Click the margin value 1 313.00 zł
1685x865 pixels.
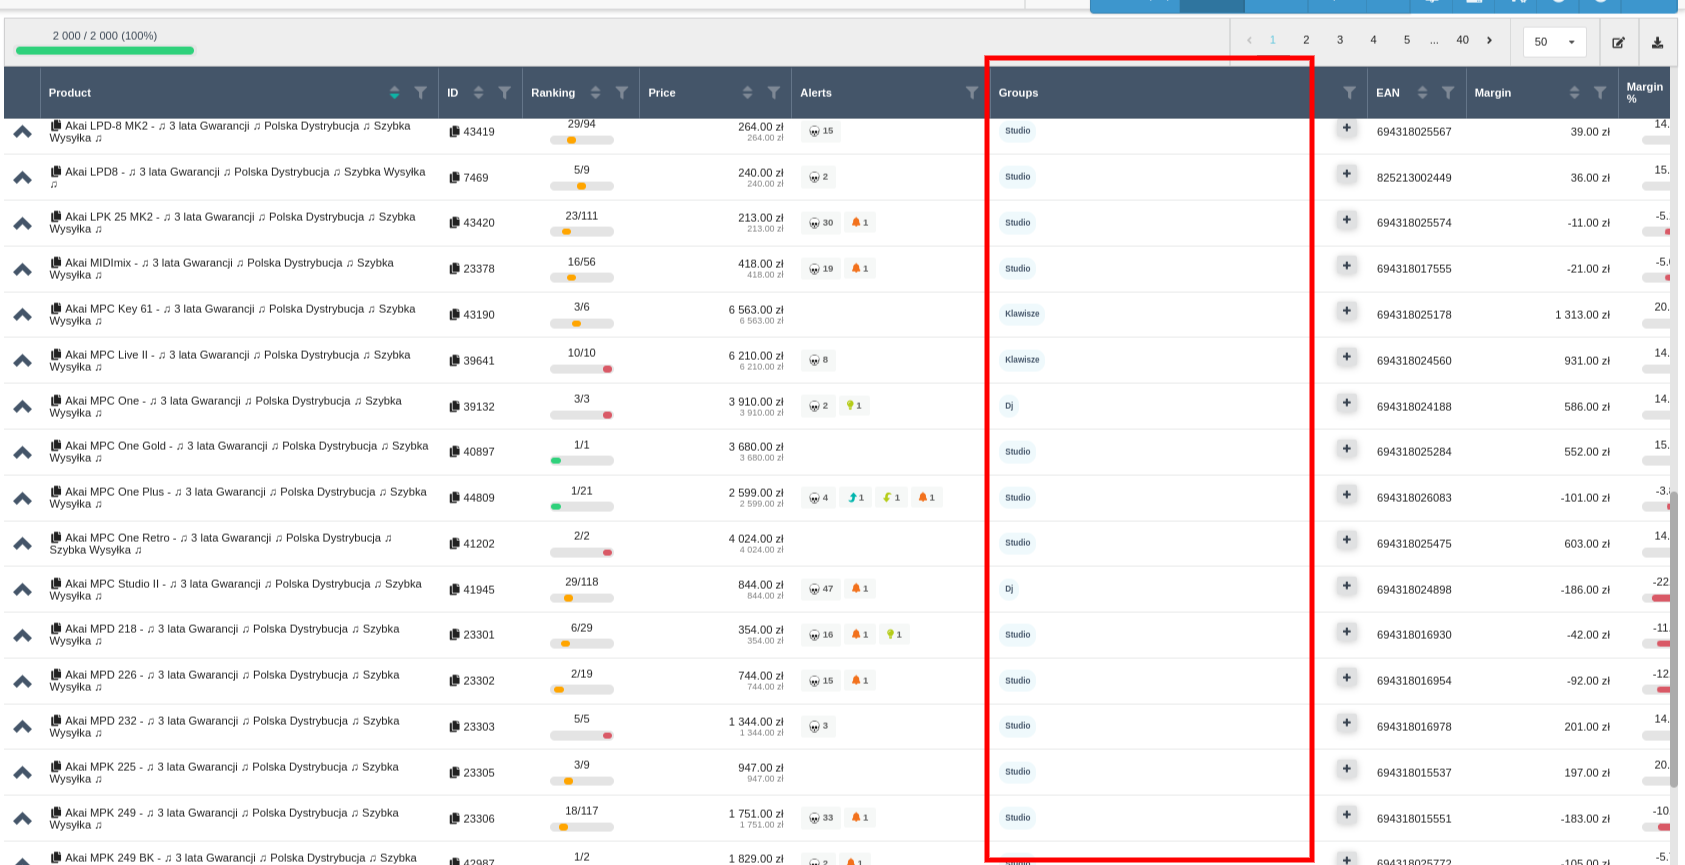(x=1582, y=315)
